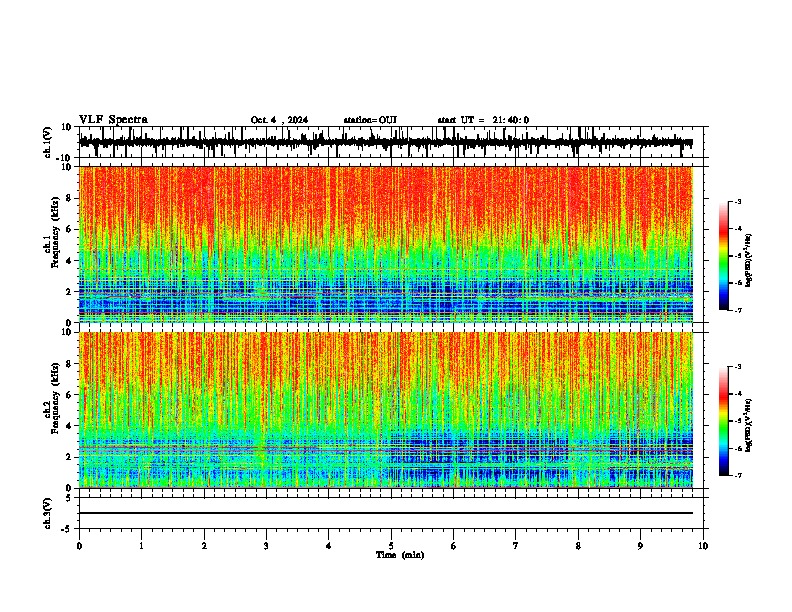This screenshot has height=612, width=792.
Task: Click the "ch.1(V)" axis label
Action: (x=48, y=142)
